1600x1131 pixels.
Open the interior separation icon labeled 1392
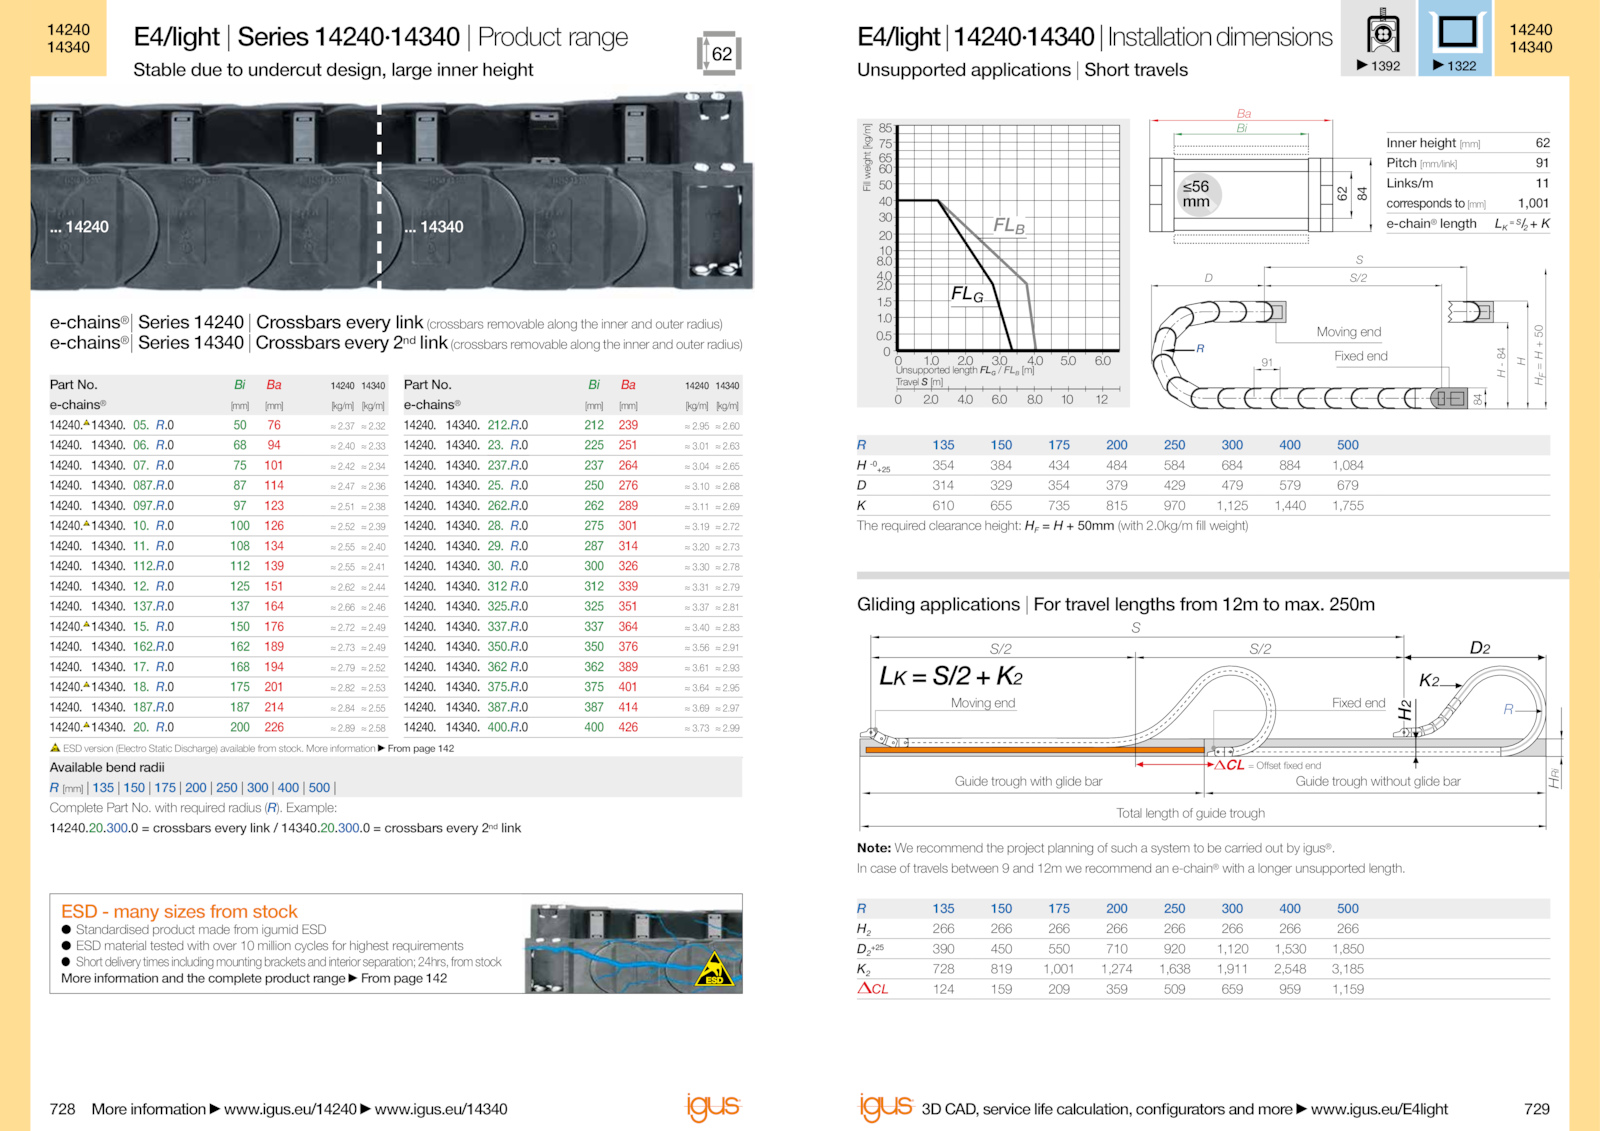1379,38
